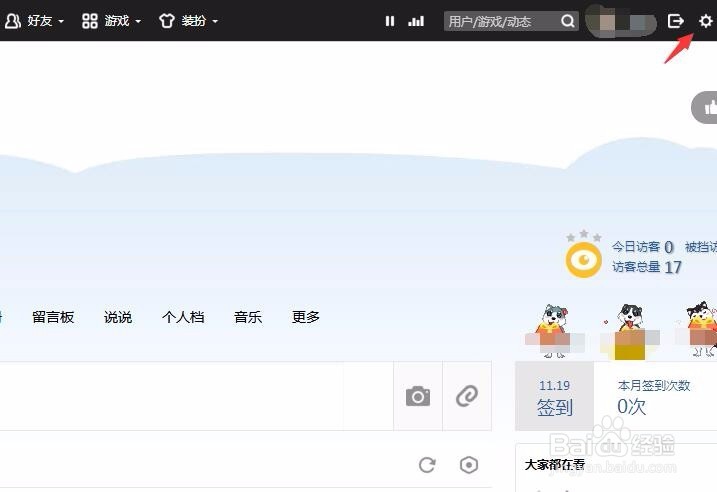Image resolution: width=717 pixels, height=492 pixels.
Task: Insert a link with paperclip icon
Action: click(467, 396)
